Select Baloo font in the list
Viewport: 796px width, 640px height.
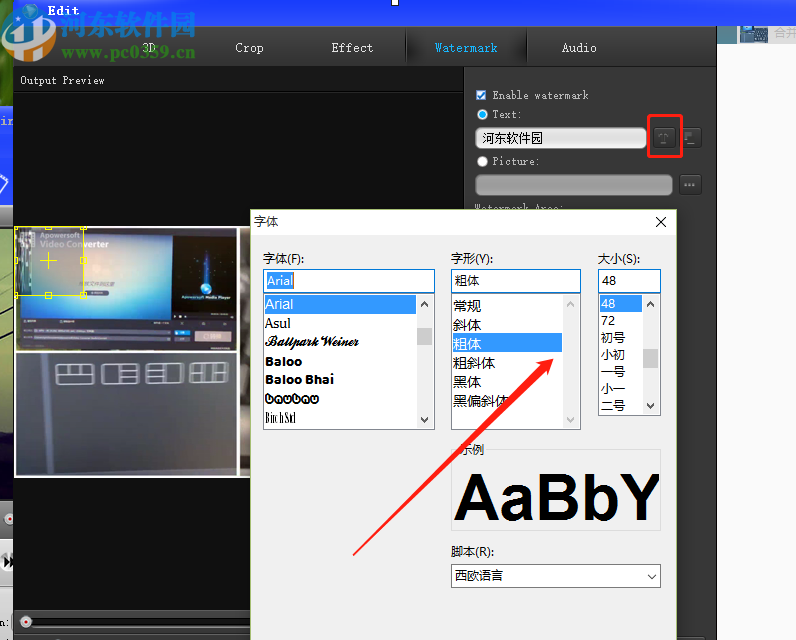tap(340, 361)
